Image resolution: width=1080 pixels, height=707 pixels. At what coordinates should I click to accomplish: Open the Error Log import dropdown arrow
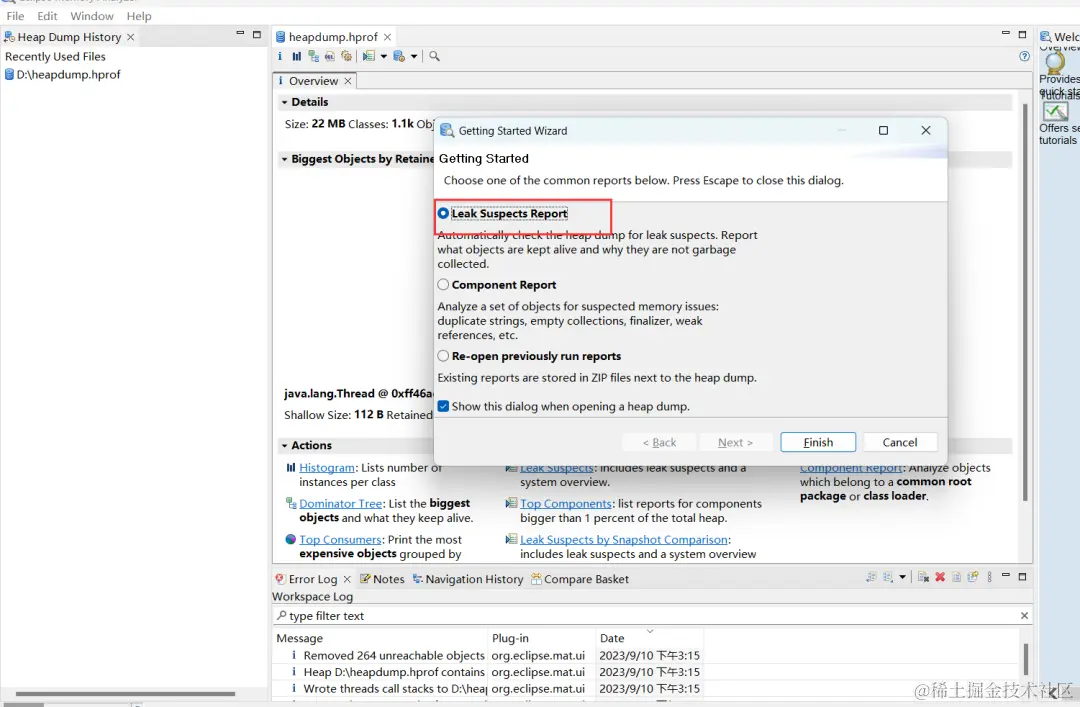coord(902,577)
